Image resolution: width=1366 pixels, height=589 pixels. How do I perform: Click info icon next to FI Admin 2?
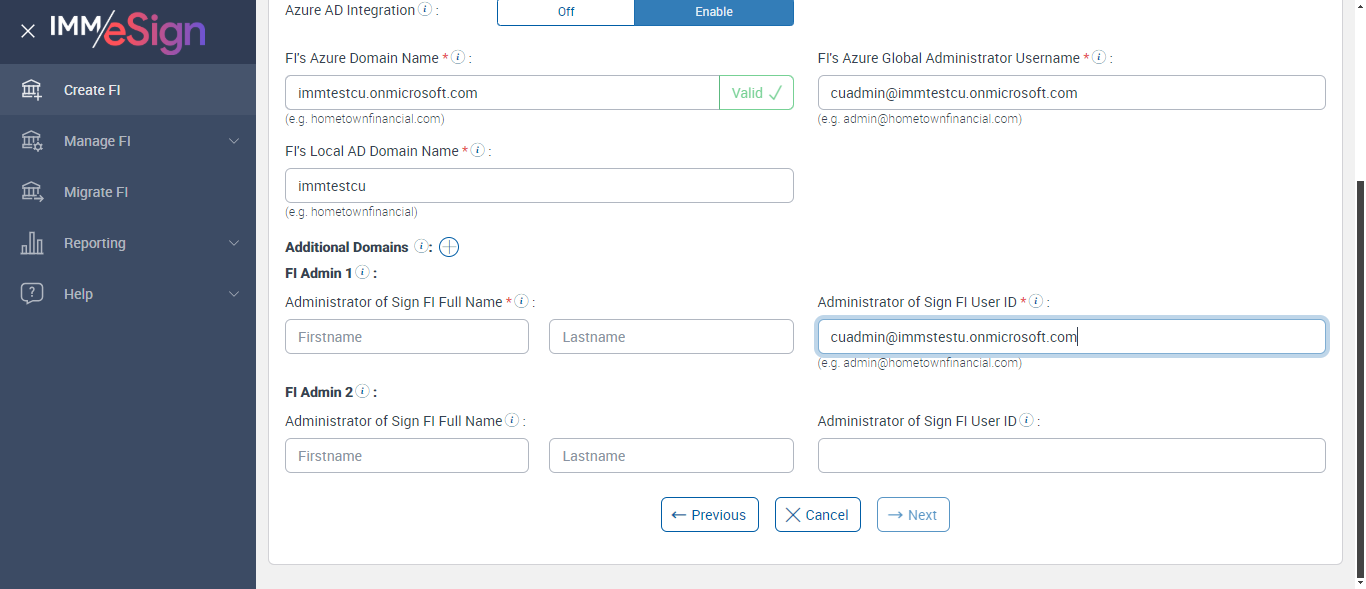click(x=363, y=392)
